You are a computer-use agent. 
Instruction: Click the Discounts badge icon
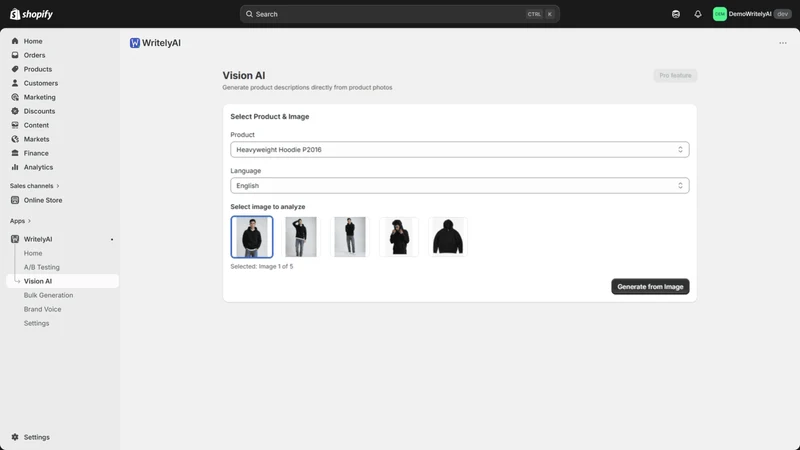tap(15, 111)
